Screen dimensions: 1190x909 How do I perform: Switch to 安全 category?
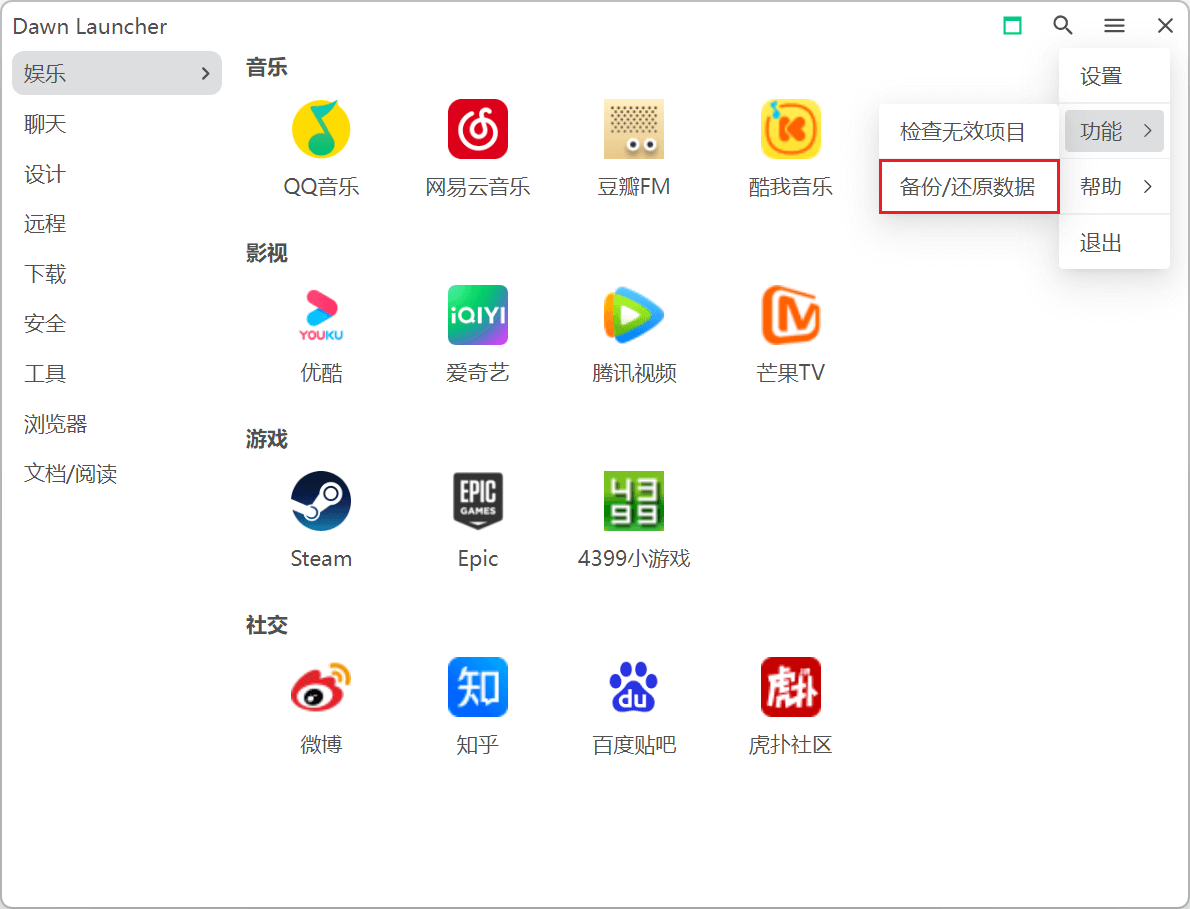[117, 324]
